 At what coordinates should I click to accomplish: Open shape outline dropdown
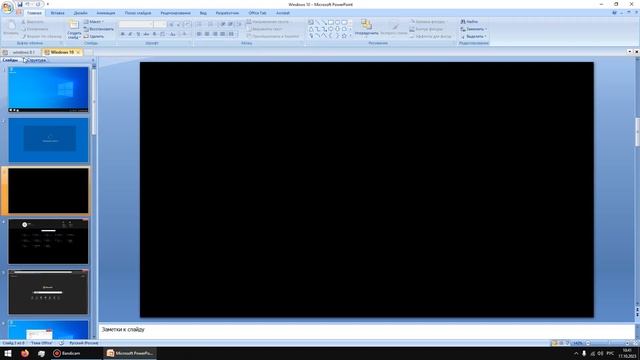tap(427, 29)
